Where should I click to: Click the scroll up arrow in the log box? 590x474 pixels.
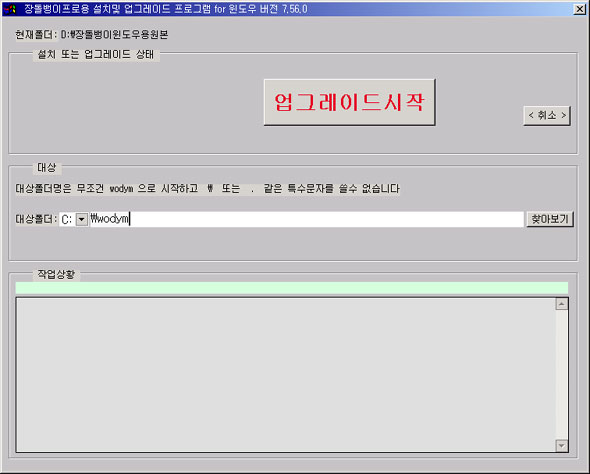pos(561,304)
